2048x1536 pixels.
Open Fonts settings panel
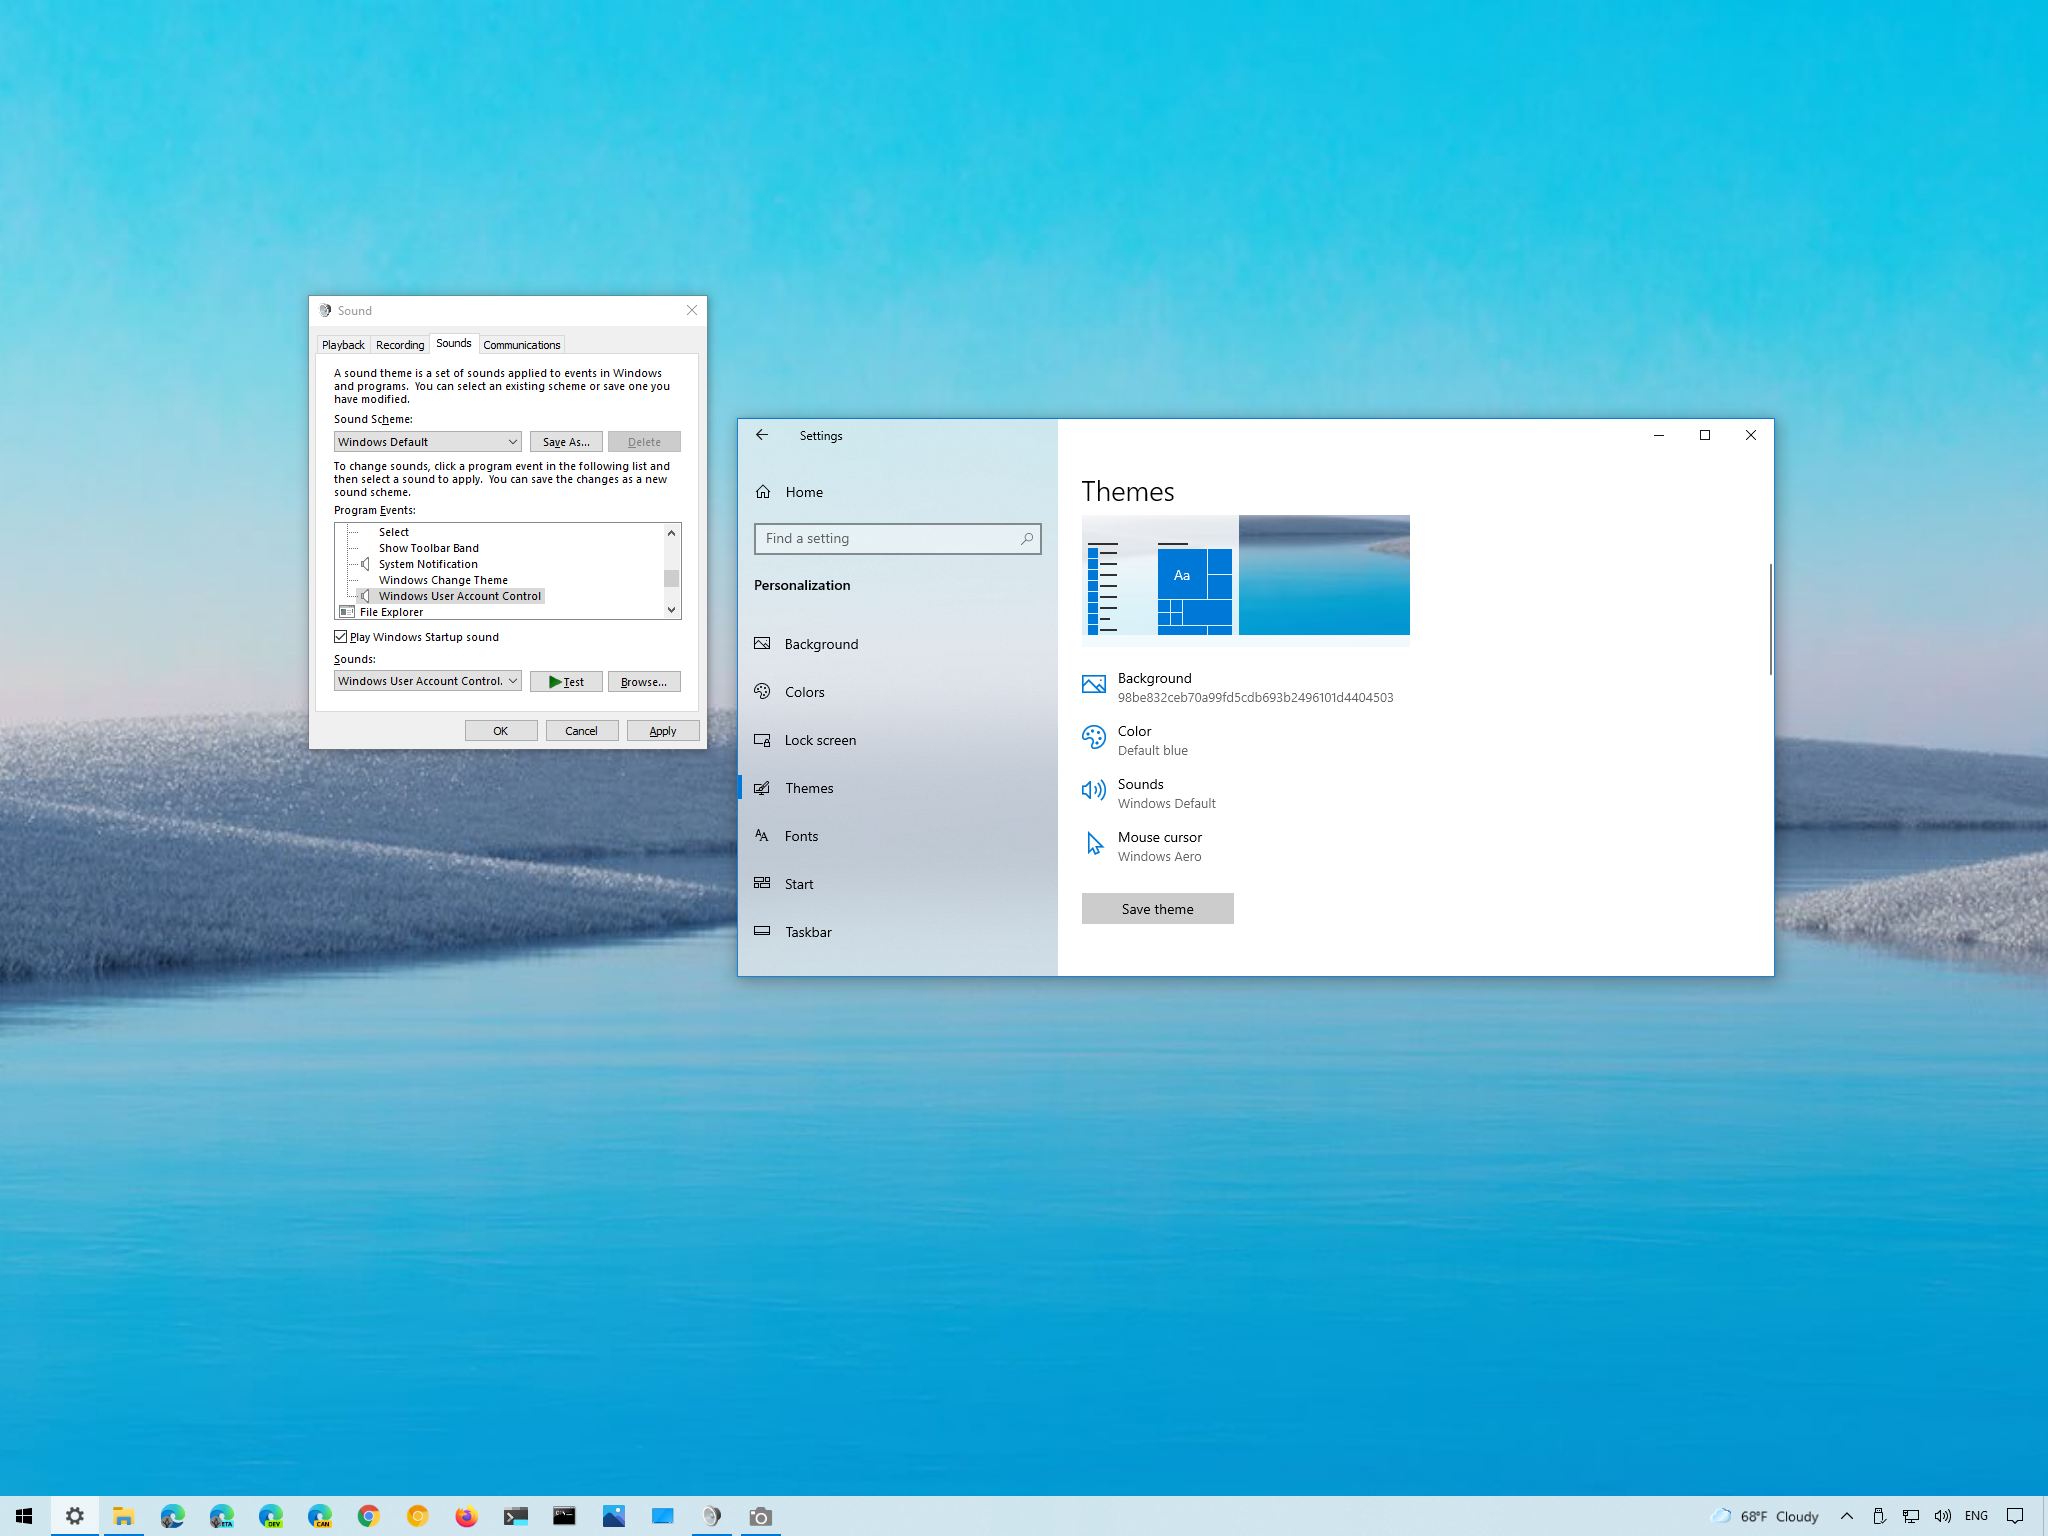point(801,834)
